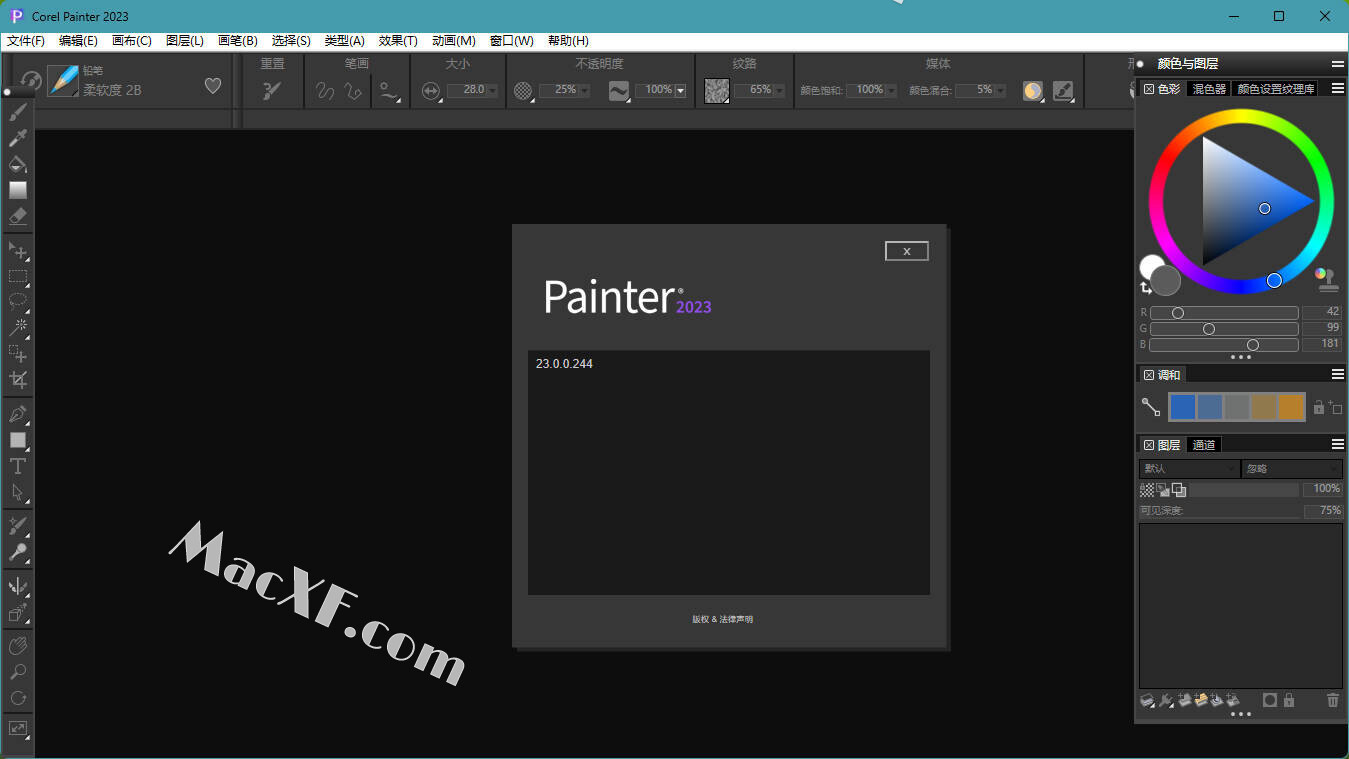Open the 帮助(H) menu
The height and width of the screenshot is (759, 1349).
(x=568, y=41)
